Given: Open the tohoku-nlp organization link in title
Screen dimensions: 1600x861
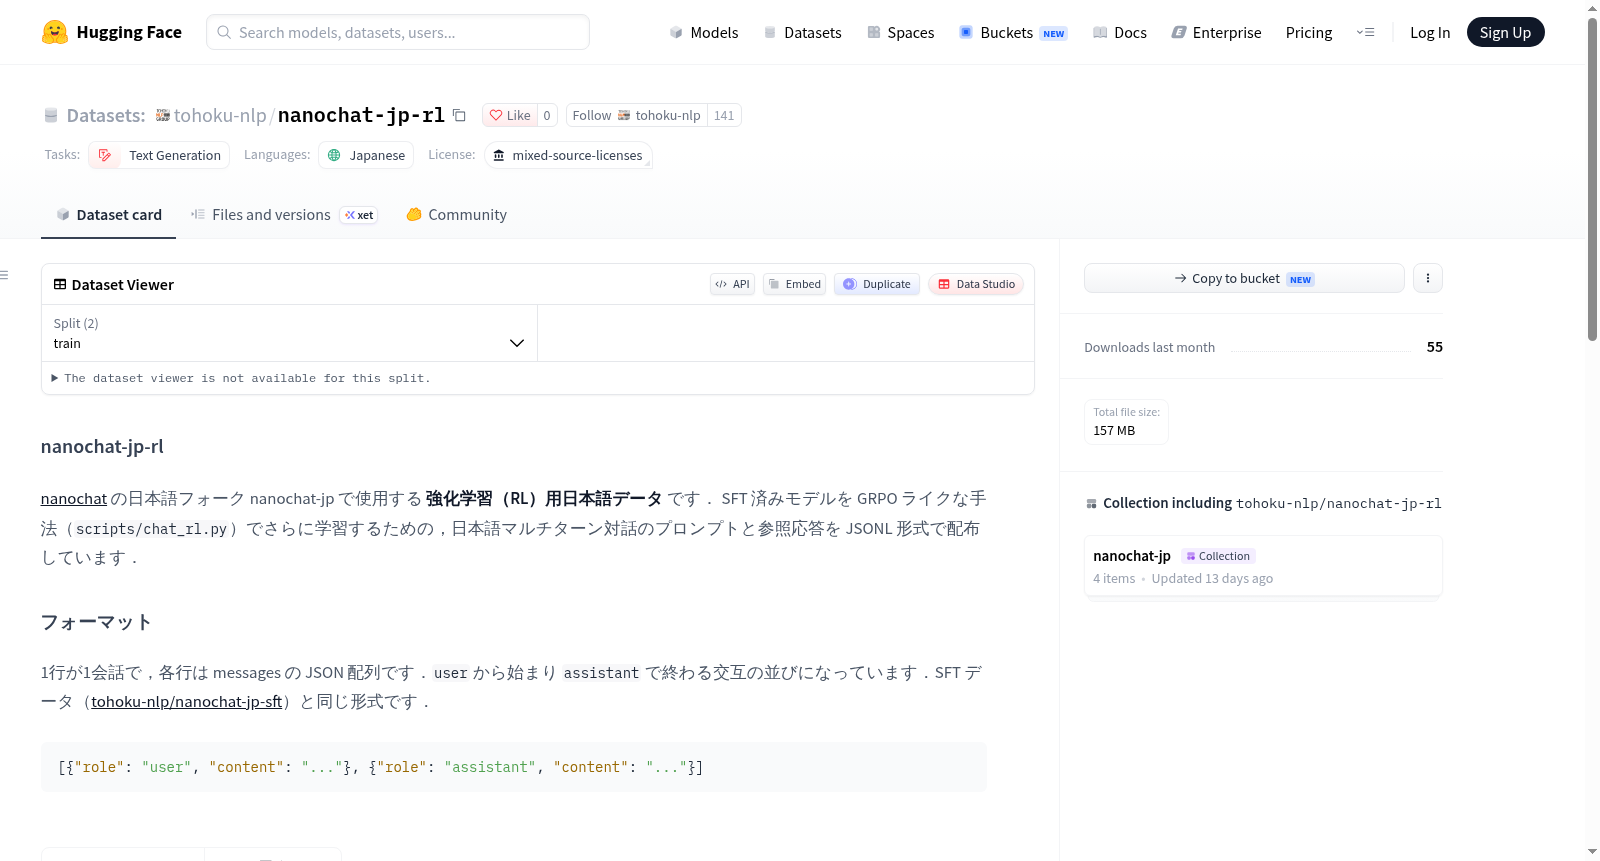Looking at the screenshot, I should tap(220, 115).
